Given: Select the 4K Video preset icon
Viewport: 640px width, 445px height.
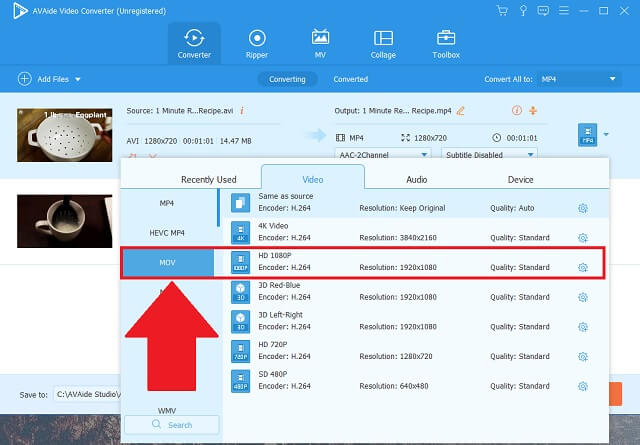Looking at the screenshot, I should click(x=240, y=232).
